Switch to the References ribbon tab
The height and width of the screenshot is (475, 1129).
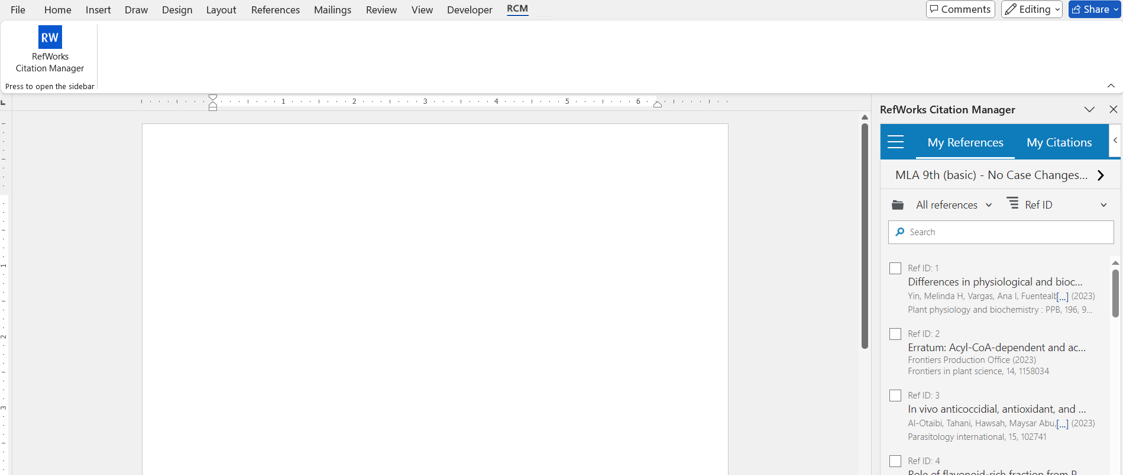click(x=276, y=10)
